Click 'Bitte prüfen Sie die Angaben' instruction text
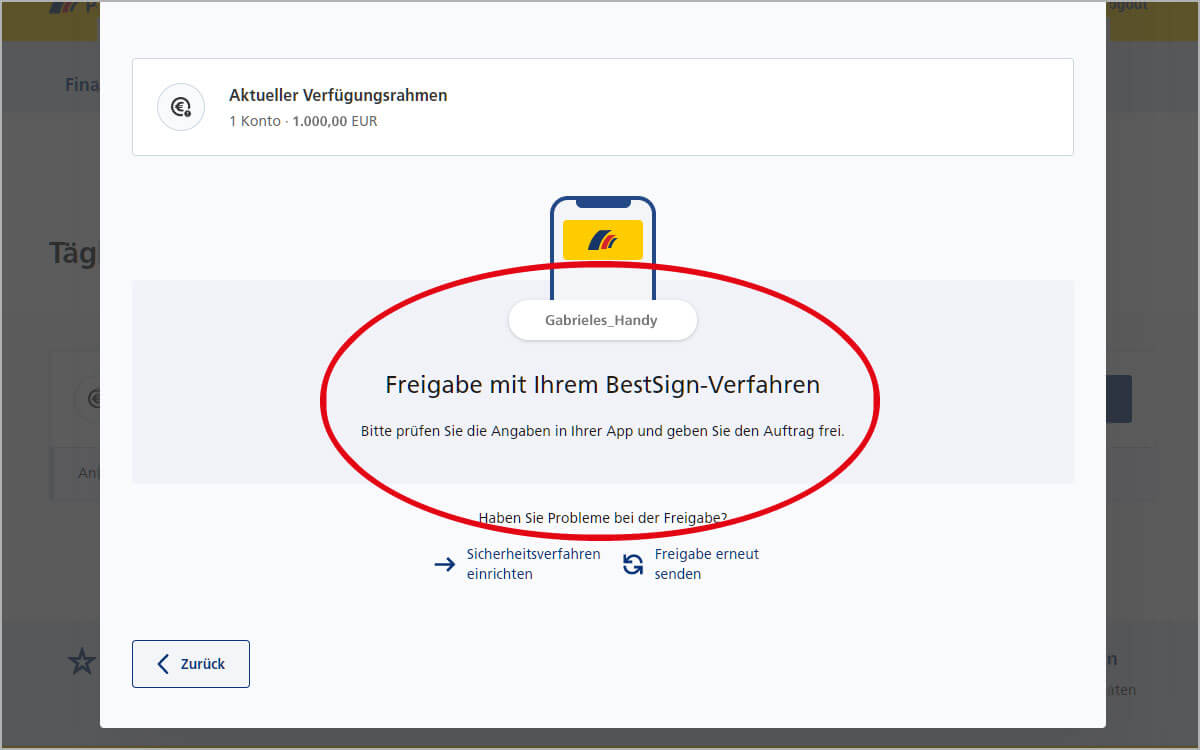The height and width of the screenshot is (750, 1200). 602,432
